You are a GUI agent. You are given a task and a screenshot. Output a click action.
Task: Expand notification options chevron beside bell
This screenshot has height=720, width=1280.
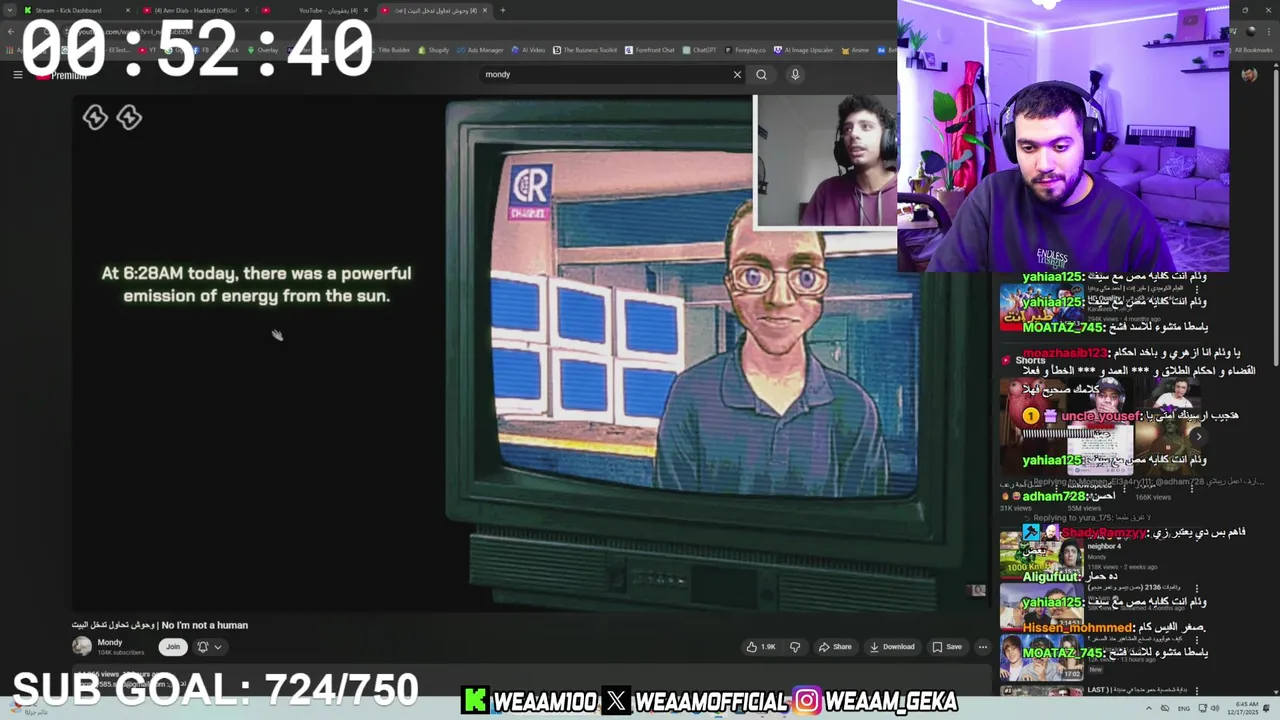coord(217,647)
